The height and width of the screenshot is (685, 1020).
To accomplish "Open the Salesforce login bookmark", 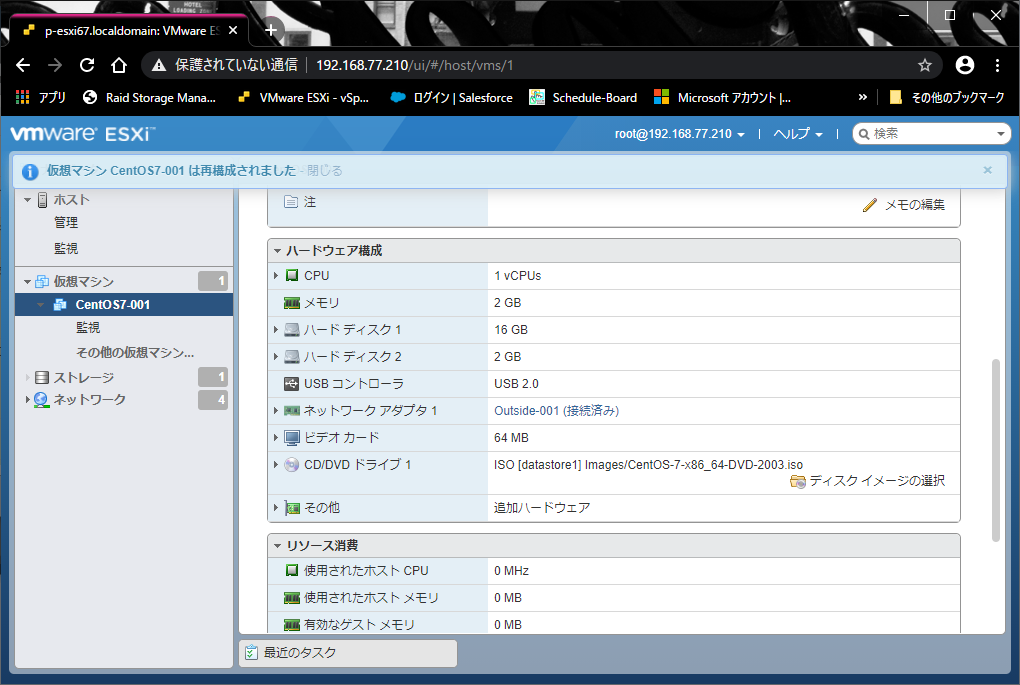I will pos(451,98).
